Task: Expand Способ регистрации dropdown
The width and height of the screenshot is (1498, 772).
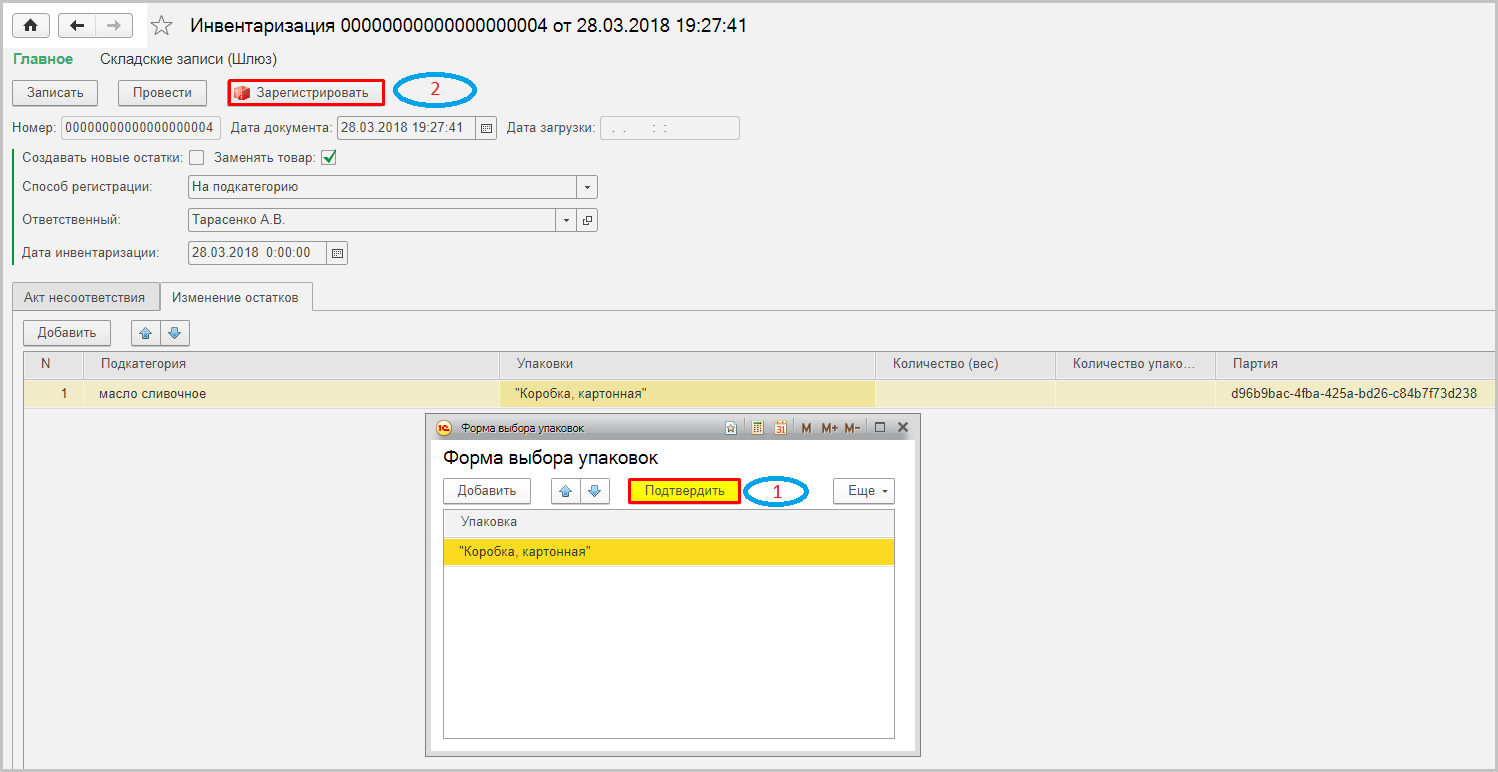Action: click(x=587, y=187)
